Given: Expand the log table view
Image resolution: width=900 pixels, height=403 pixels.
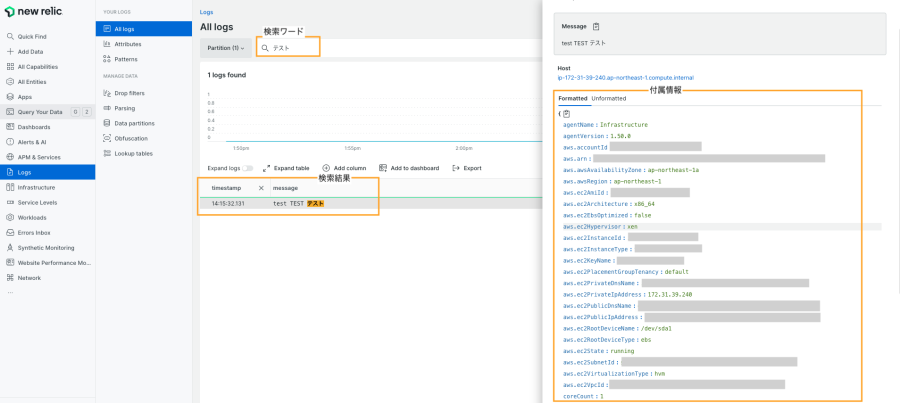Looking at the screenshot, I should pos(286,168).
